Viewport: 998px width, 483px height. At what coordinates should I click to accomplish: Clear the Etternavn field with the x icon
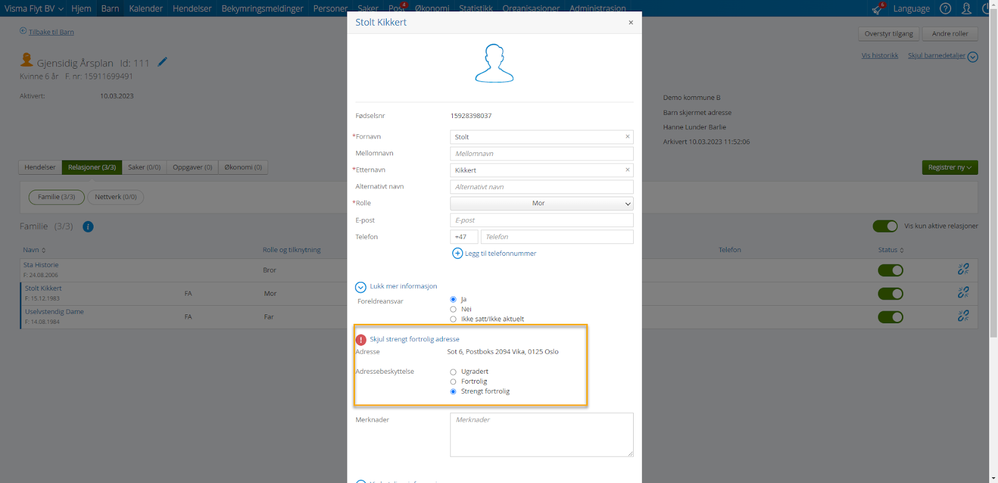627,170
